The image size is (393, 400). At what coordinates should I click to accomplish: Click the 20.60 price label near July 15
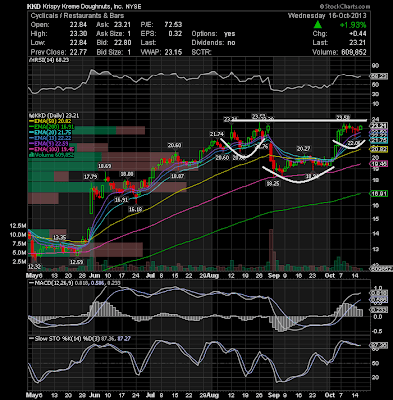coord(174,145)
